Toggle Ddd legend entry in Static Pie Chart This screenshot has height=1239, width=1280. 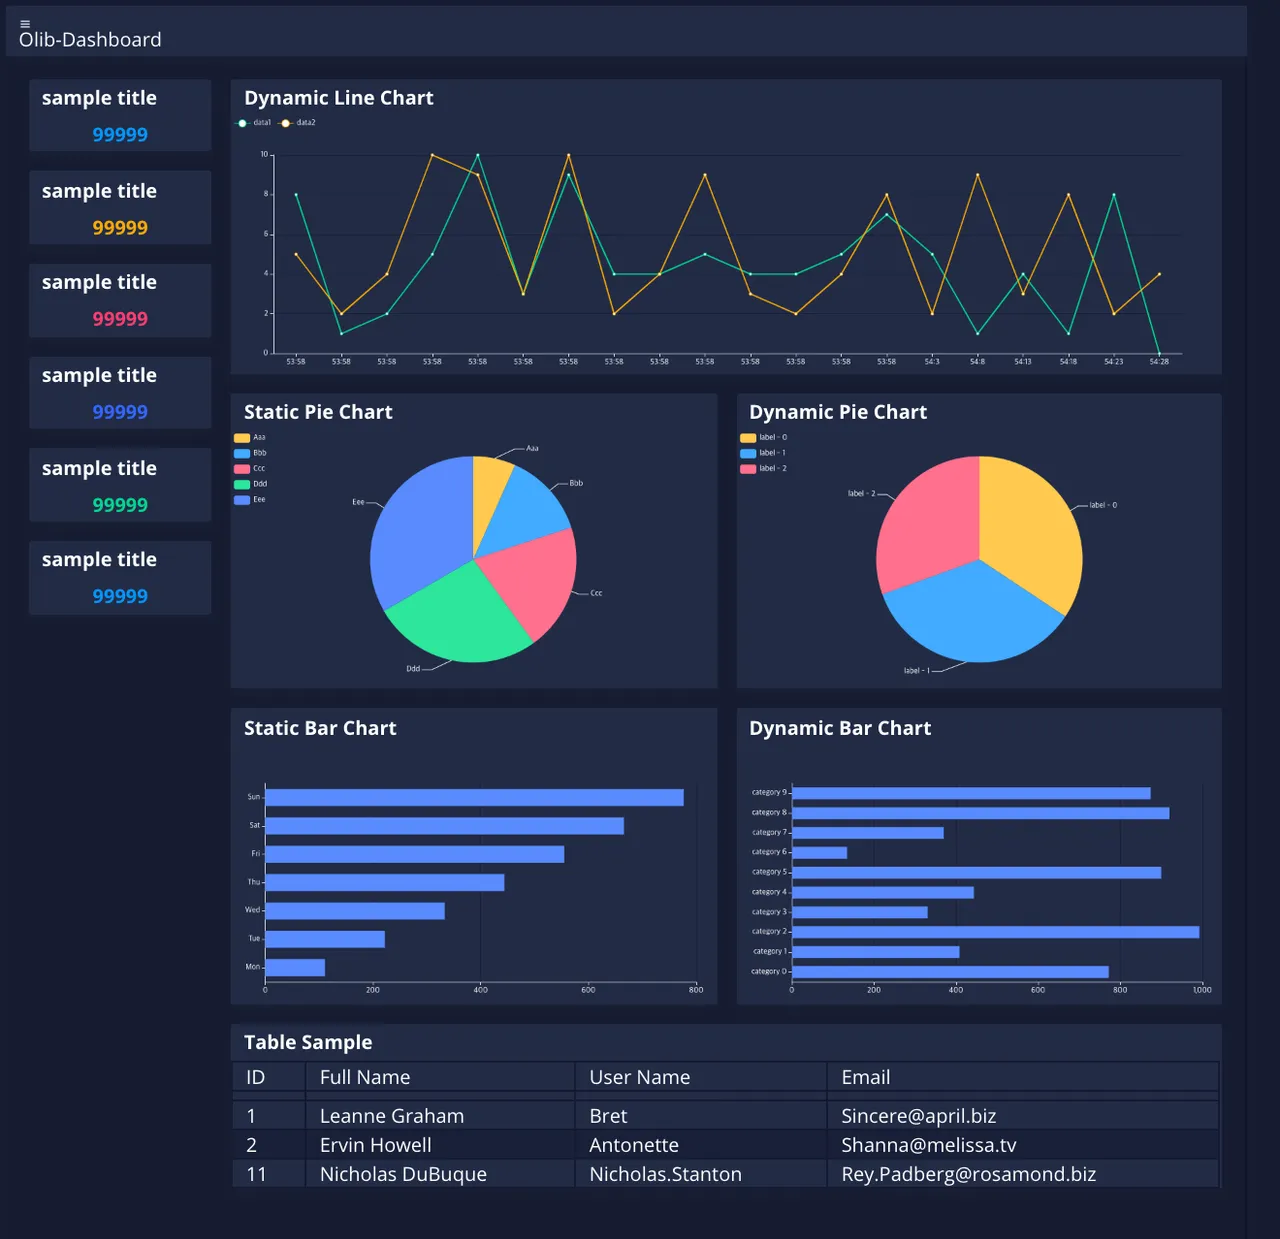pos(250,484)
